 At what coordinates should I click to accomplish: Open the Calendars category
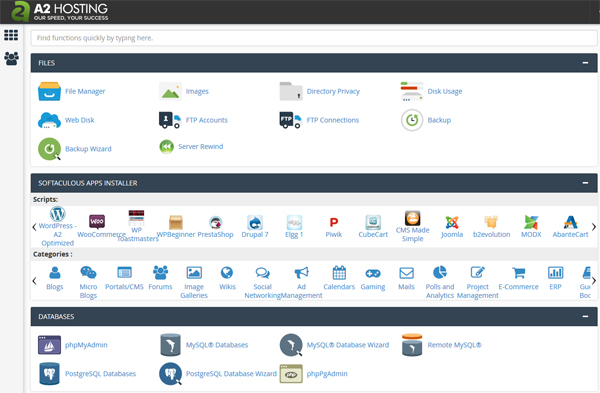click(x=339, y=278)
